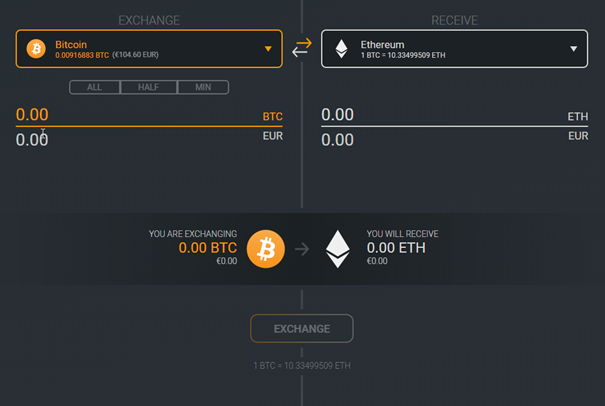Click the EXCHANGE section heading
This screenshot has width=605, height=406.
[149, 20]
